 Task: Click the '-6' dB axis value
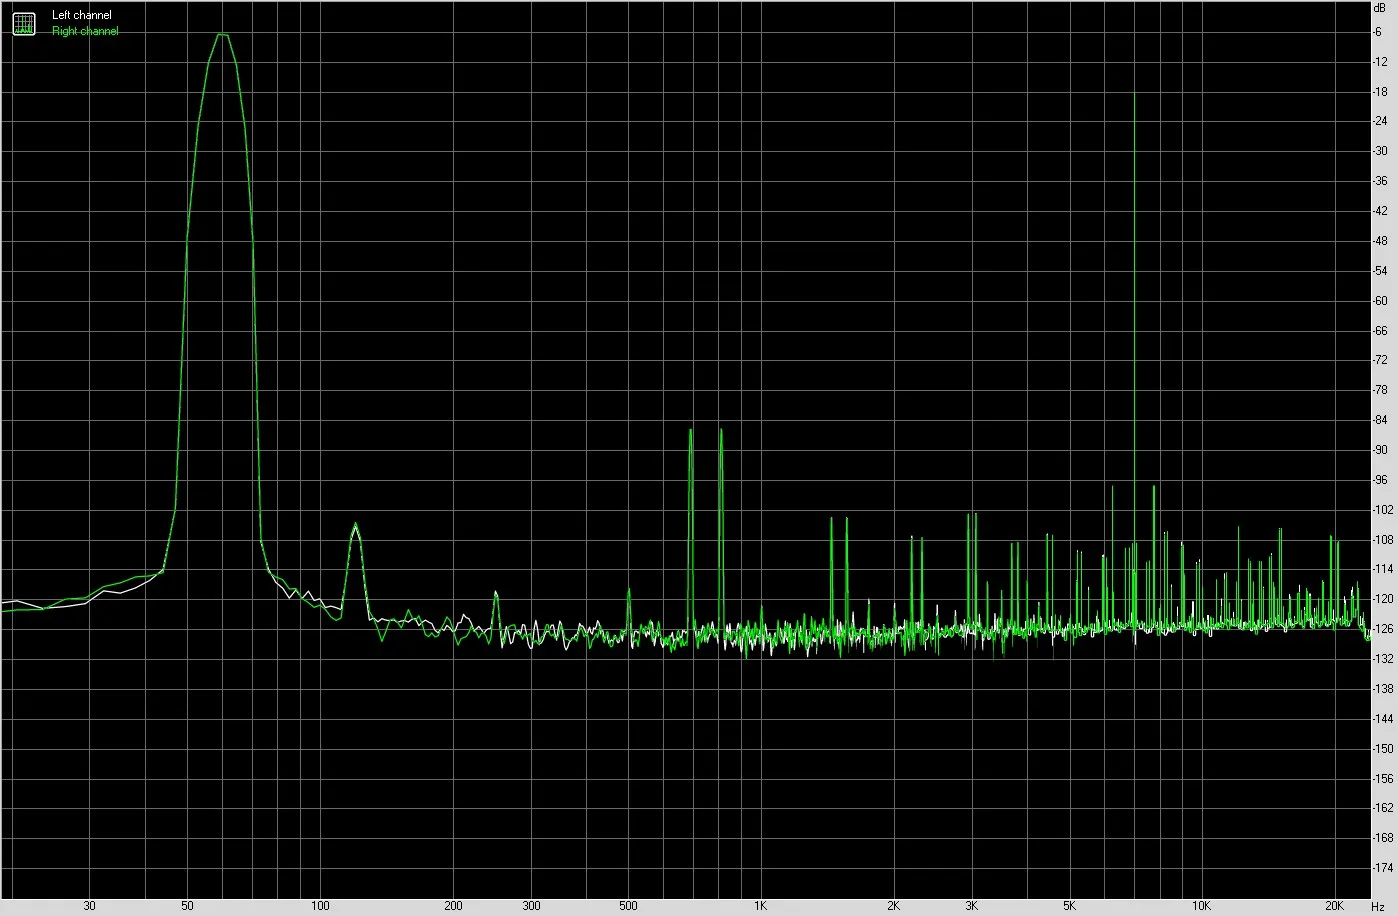(1379, 32)
